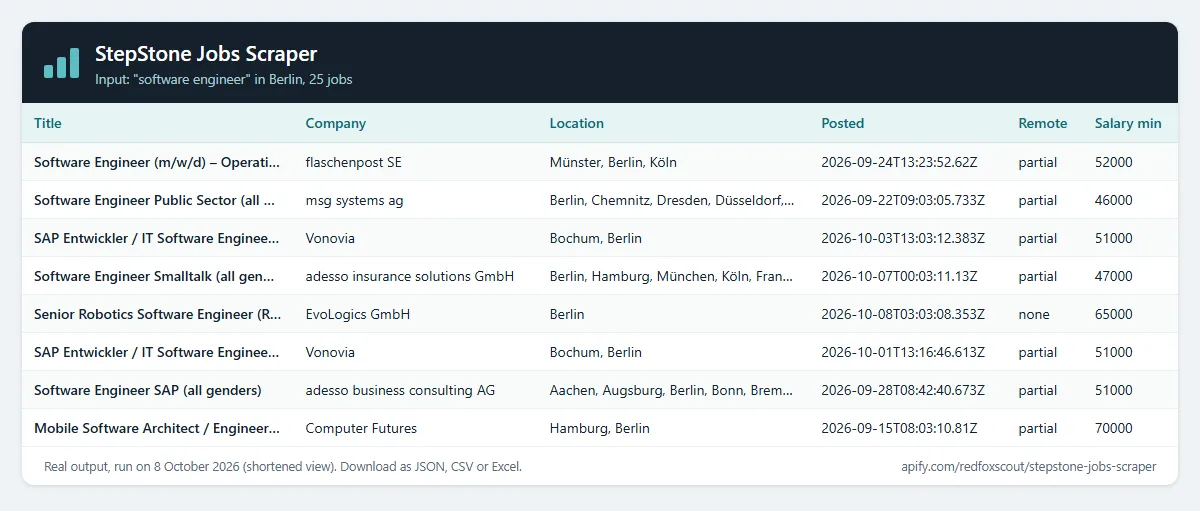The image size is (1200, 511).
Task: Click the StepStone bar chart logo icon
Action: coord(61,62)
